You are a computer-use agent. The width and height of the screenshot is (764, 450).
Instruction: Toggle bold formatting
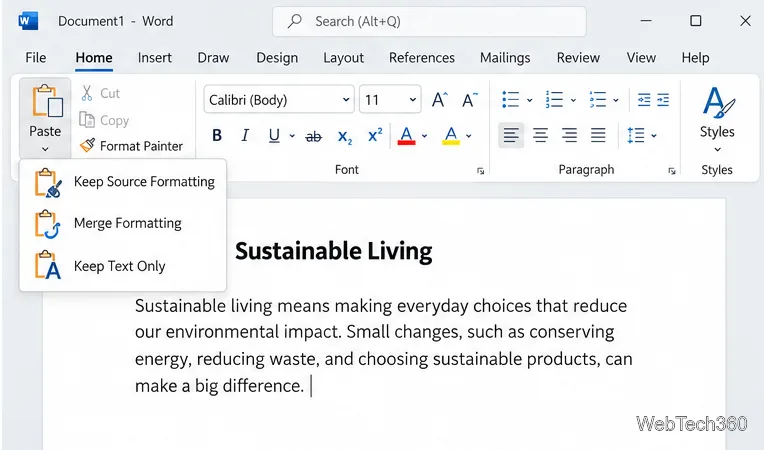point(217,135)
